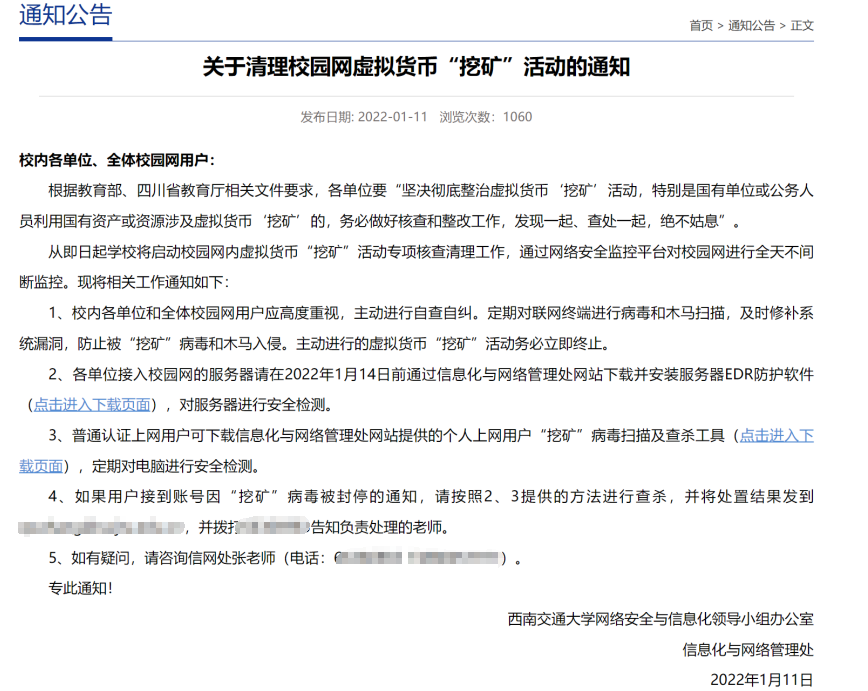Screen dimensions: 868x691
Task: Click the article title about 挖矿 cleanup
Action: coord(416,68)
